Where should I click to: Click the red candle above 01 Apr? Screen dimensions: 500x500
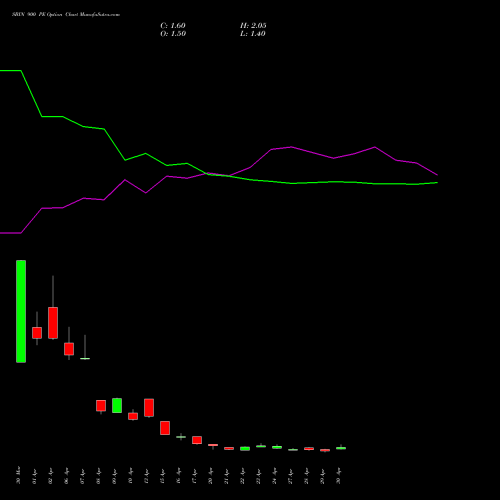[37, 333]
